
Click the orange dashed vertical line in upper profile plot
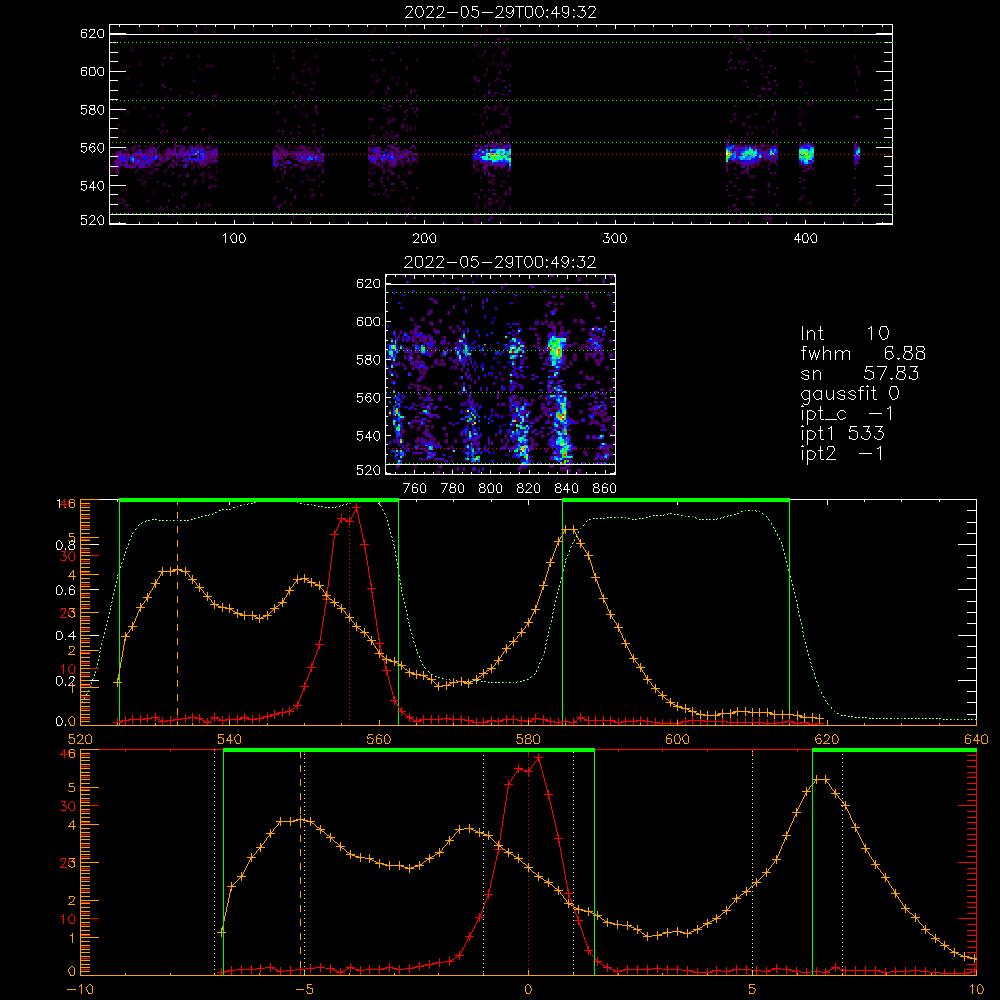click(177, 612)
